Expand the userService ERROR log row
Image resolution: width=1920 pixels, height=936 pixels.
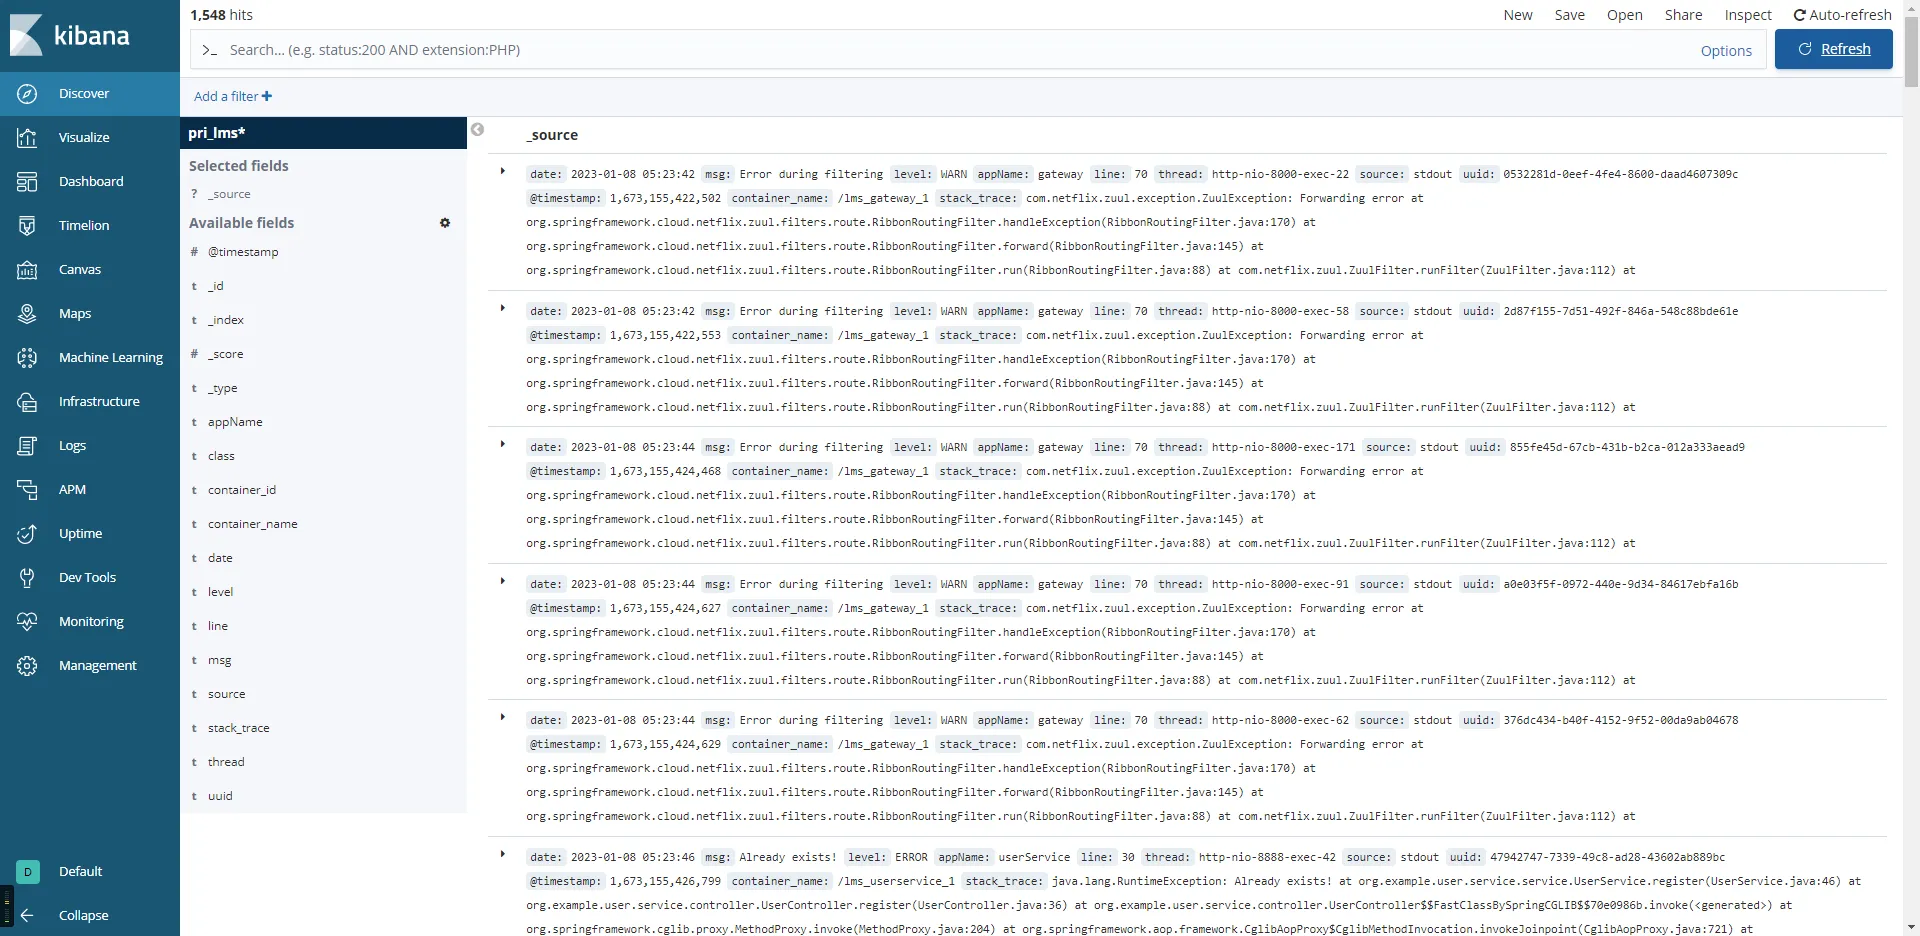click(x=502, y=854)
